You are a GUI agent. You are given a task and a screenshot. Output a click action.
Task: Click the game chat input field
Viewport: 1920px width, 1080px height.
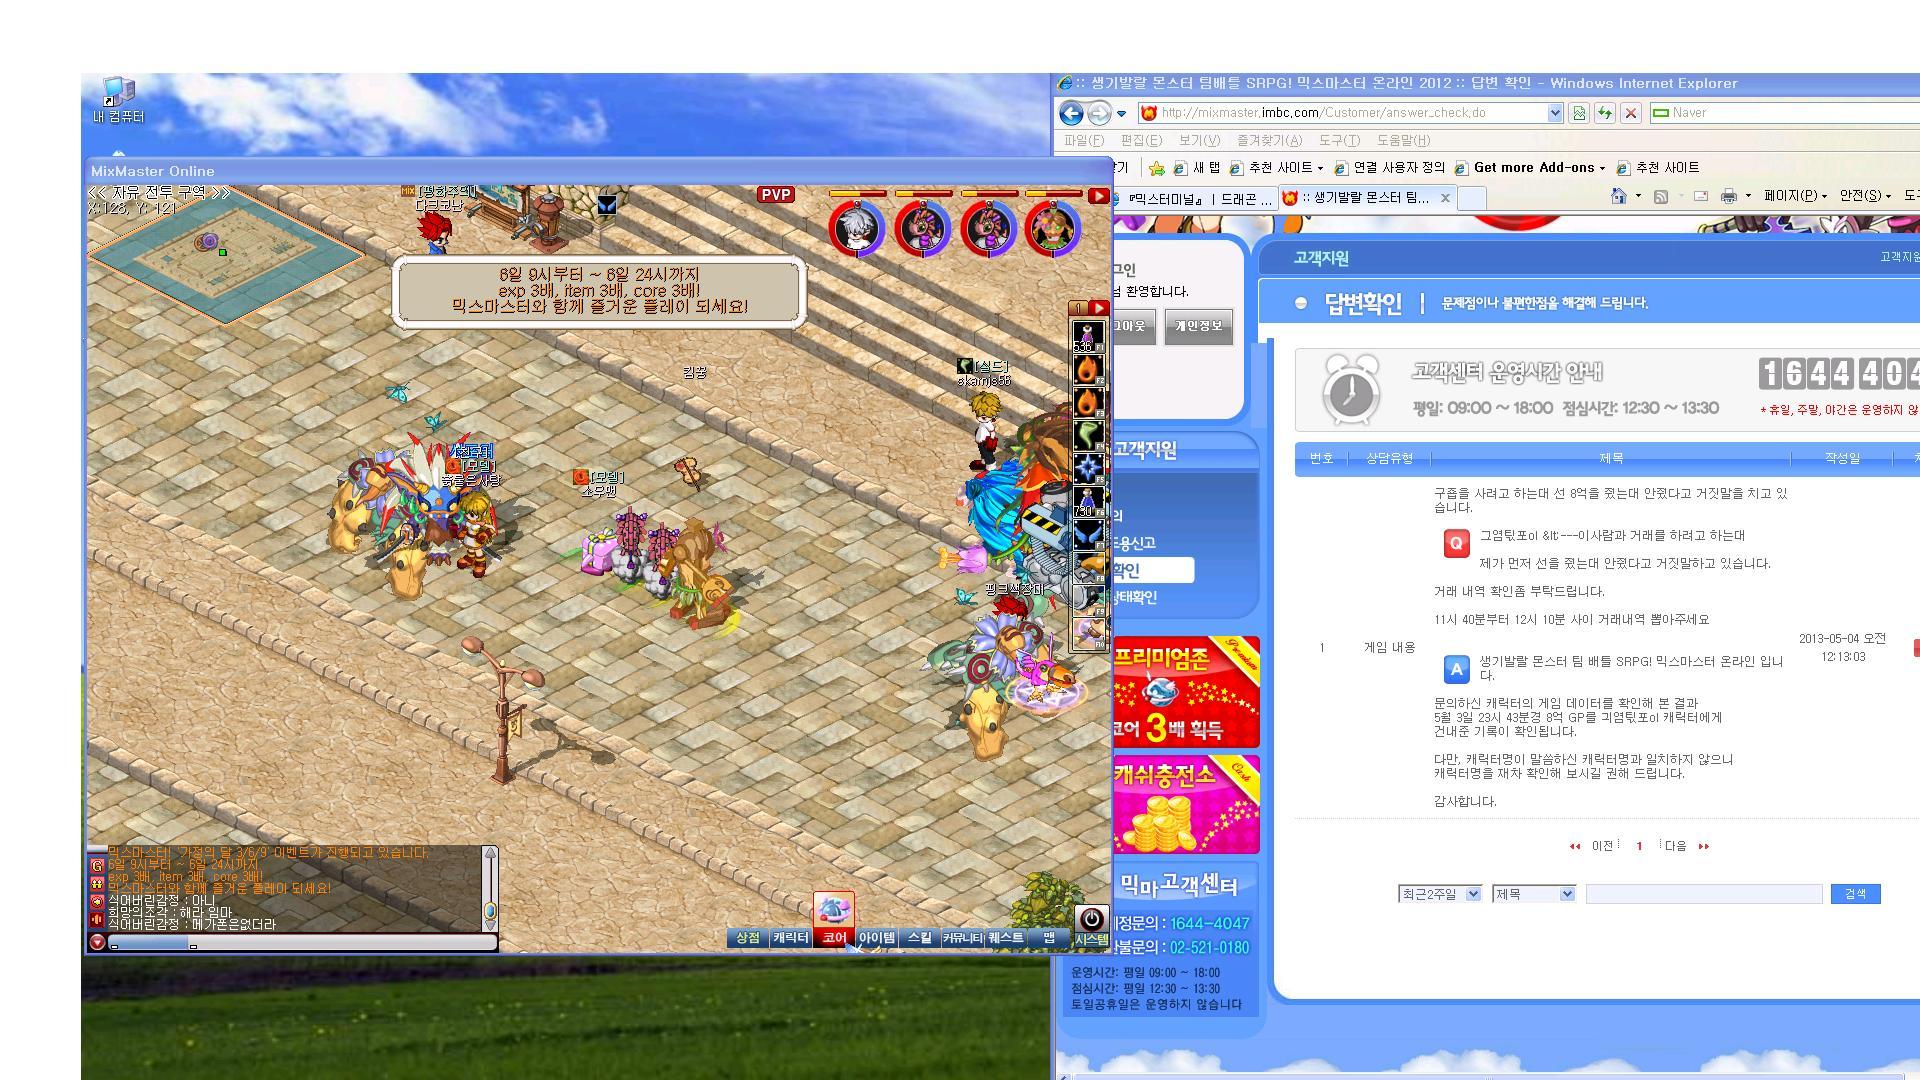tap(302, 943)
